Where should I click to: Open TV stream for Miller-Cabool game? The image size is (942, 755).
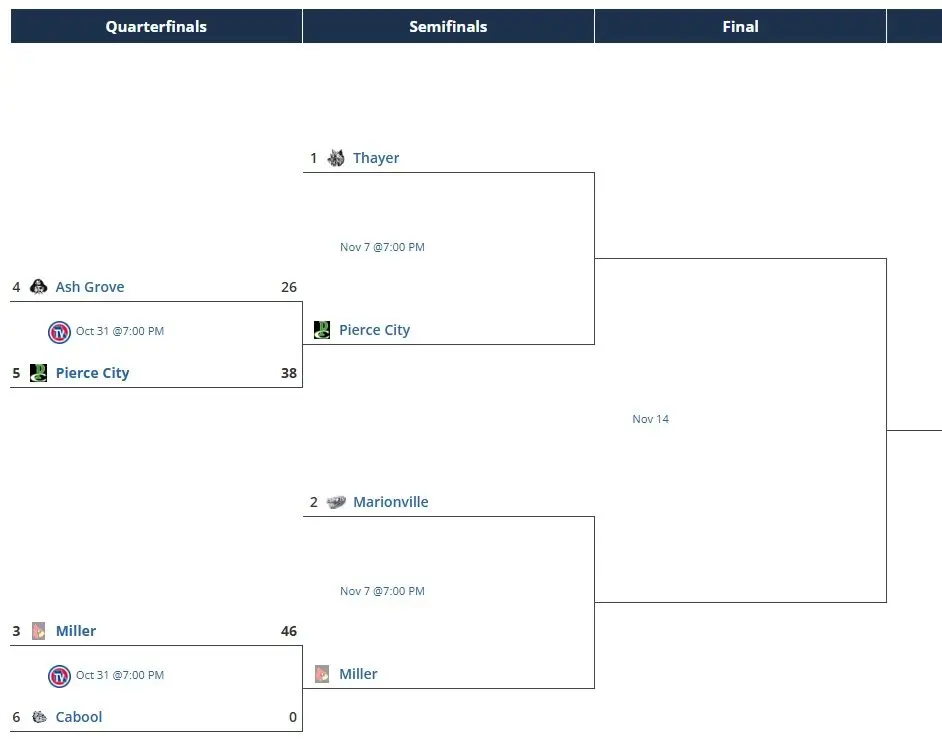click(x=59, y=675)
